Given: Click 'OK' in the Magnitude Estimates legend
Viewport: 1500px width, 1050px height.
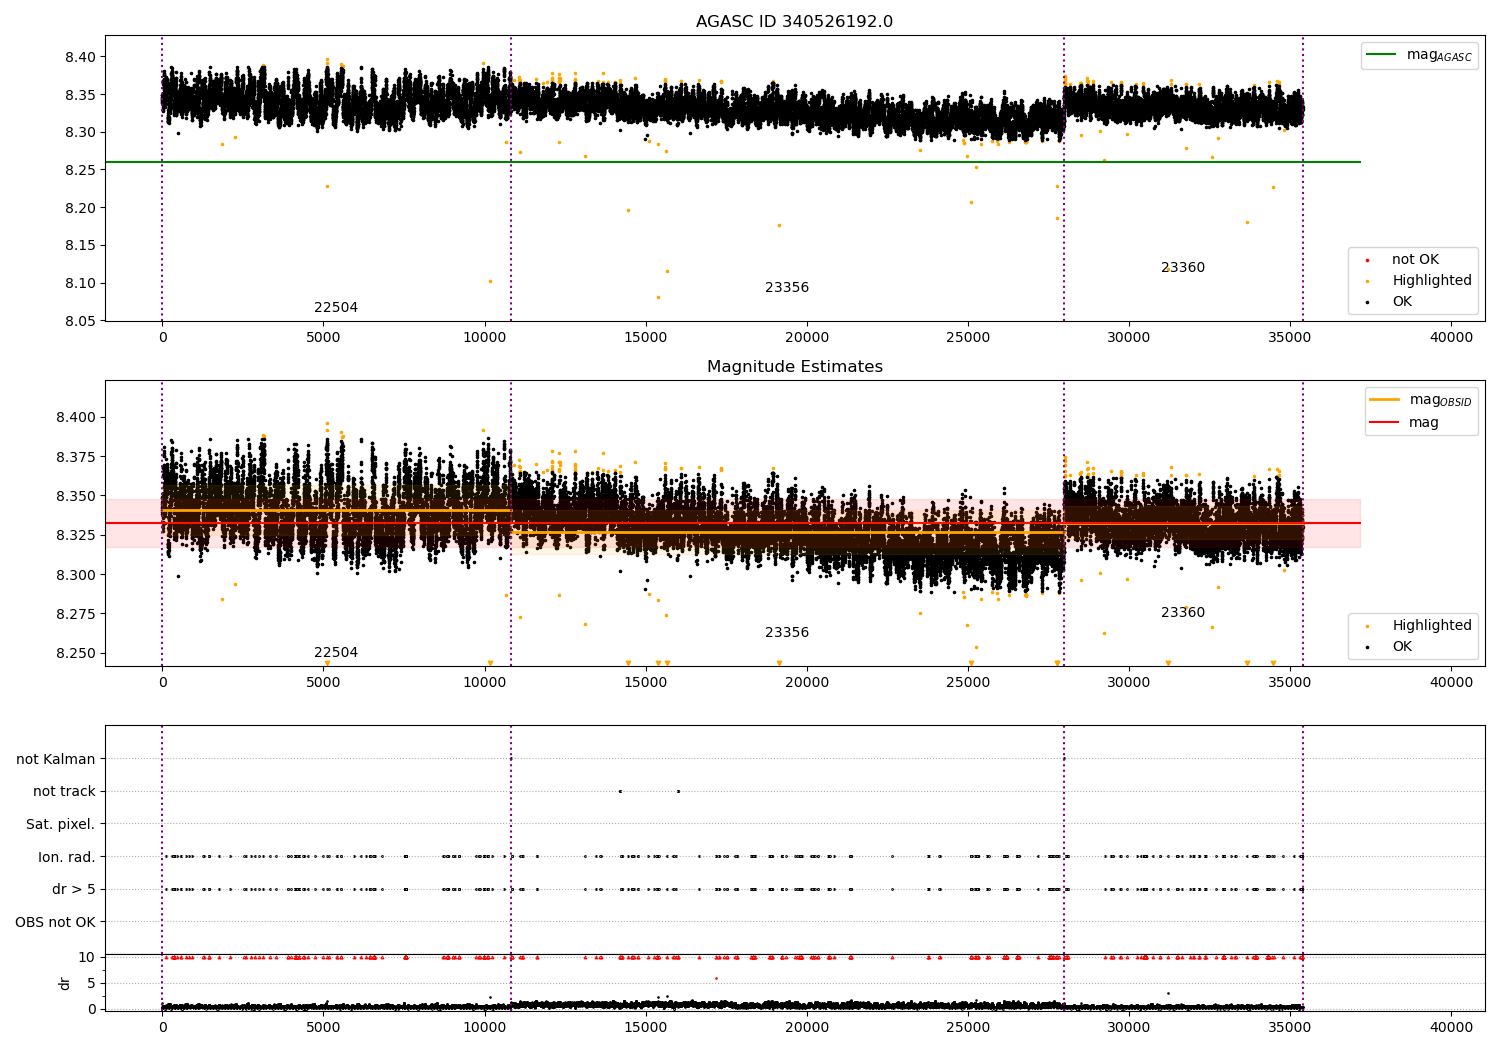Looking at the screenshot, I should click(x=1402, y=647).
